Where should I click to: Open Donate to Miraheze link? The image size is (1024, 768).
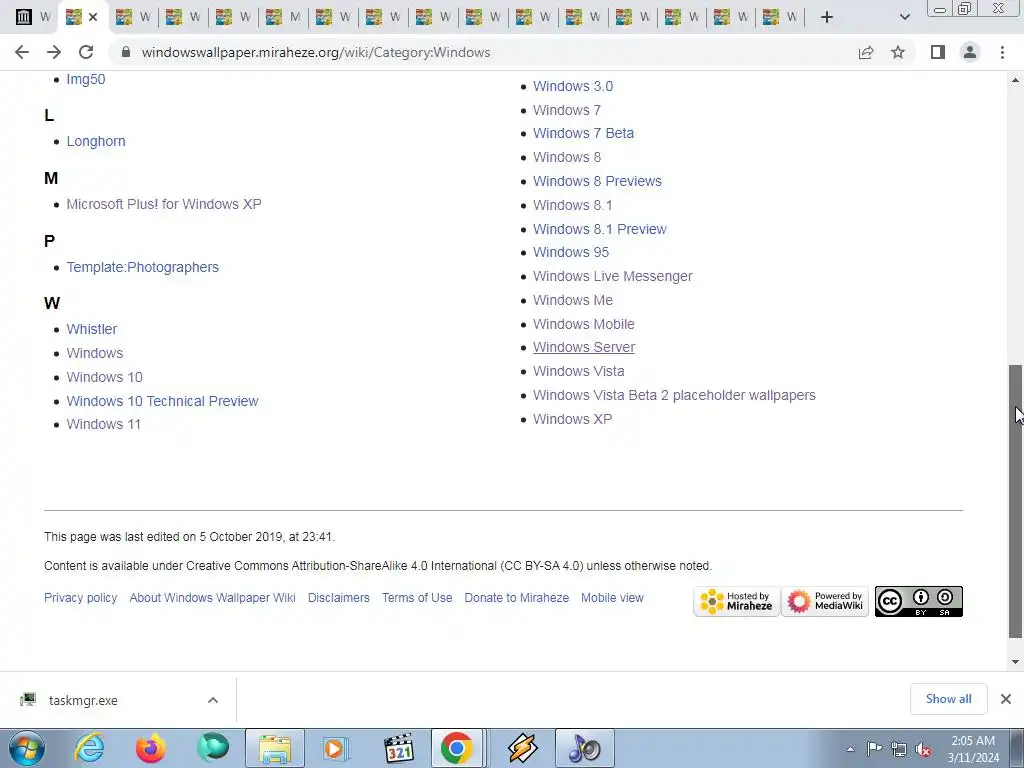(516, 598)
